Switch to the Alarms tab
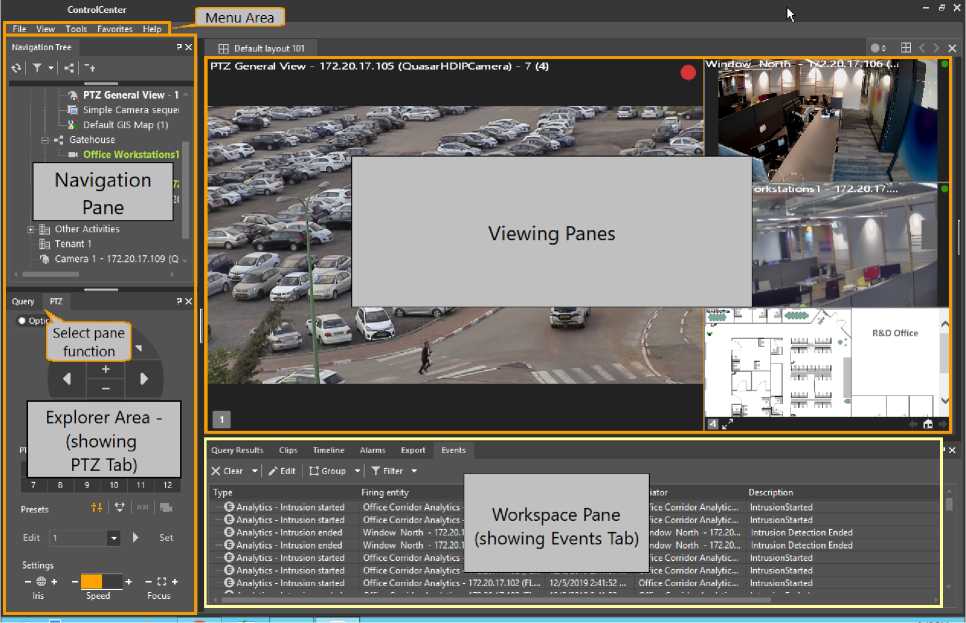The width and height of the screenshot is (966, 623). click(372, 451)
